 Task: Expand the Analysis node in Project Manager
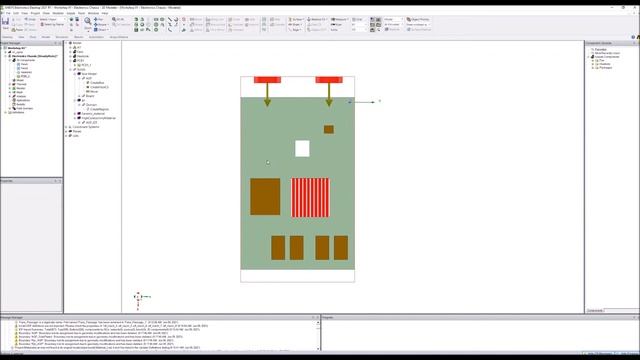[10, 96]
